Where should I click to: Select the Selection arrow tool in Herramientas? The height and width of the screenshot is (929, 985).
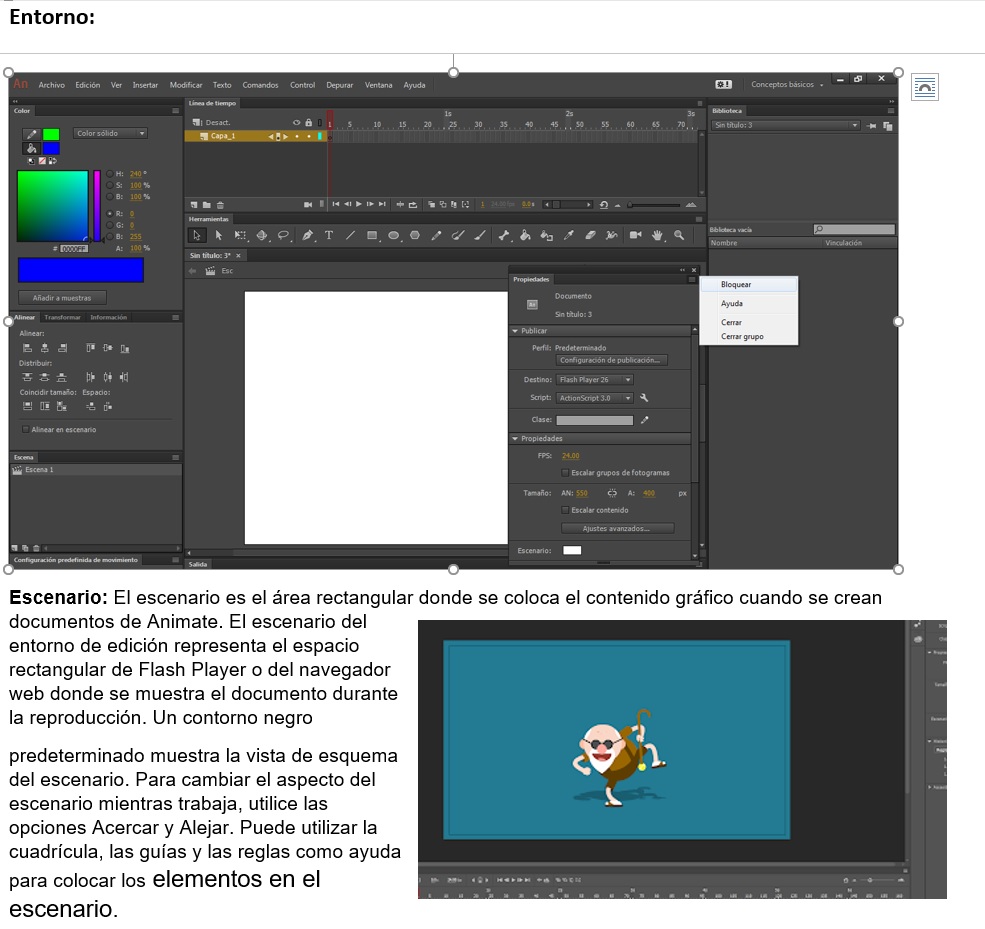point(197,236)
